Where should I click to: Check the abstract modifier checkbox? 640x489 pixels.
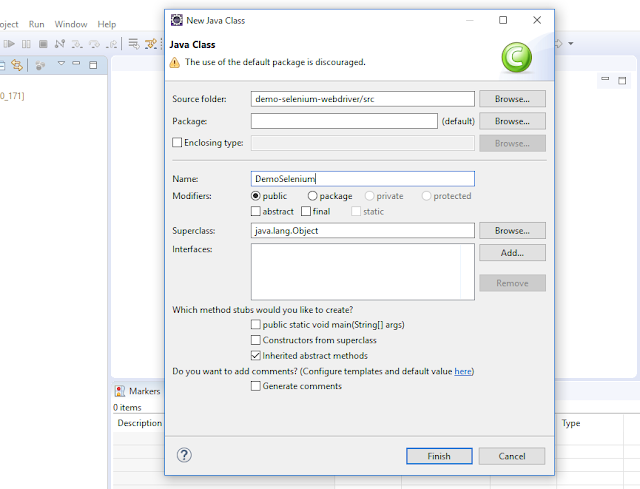tap(256, 211)
